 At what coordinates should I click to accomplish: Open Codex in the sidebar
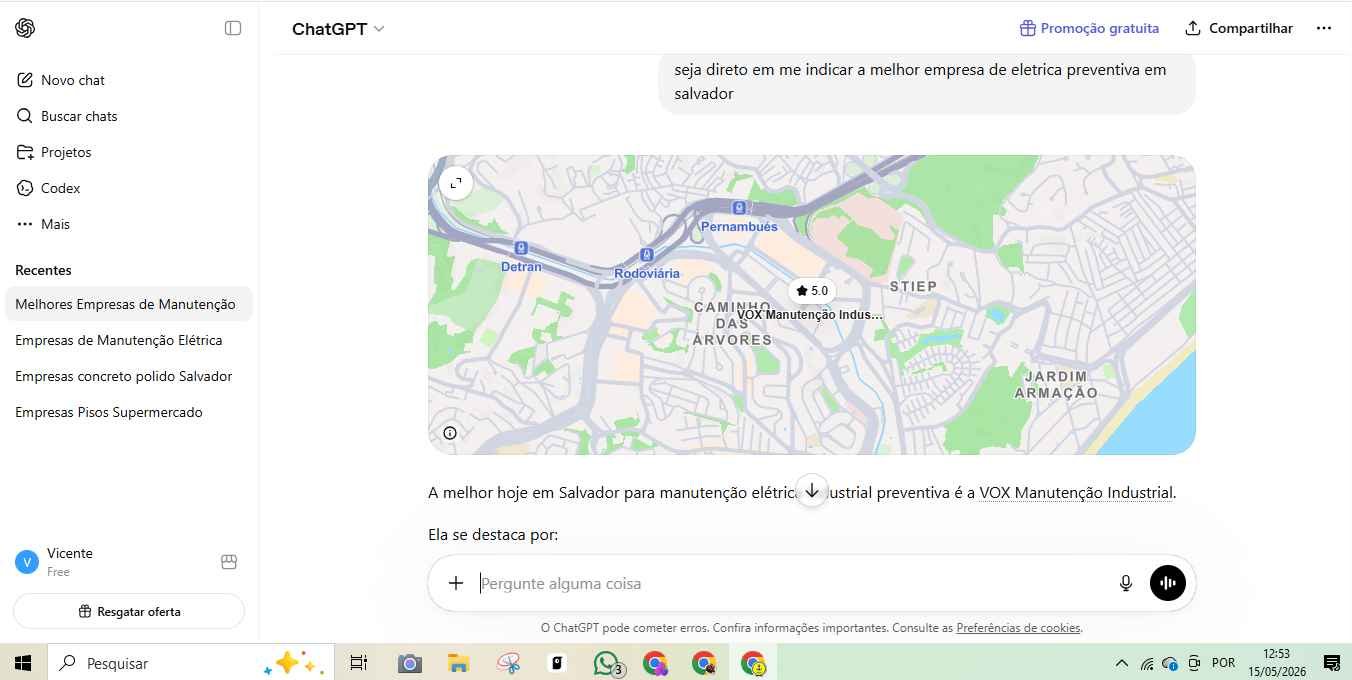click(129, 188)
